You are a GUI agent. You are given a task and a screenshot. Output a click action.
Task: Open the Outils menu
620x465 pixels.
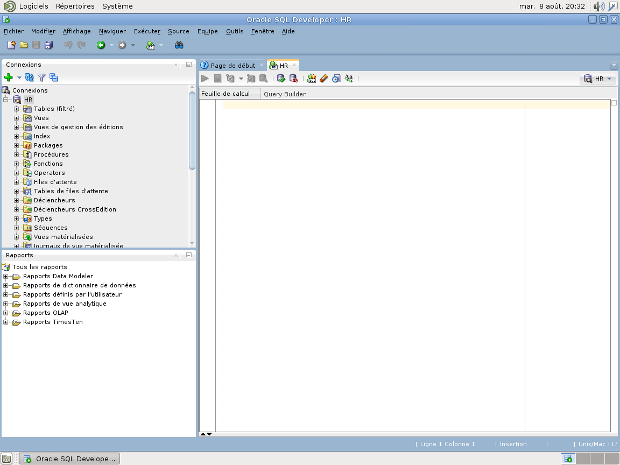tap(234, 31)
